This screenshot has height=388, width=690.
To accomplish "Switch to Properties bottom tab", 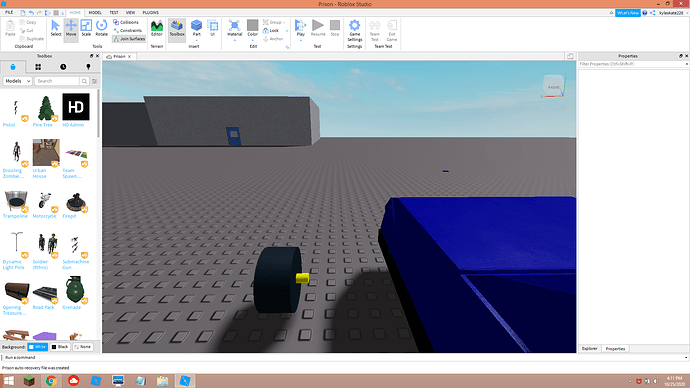I will tap(615, 348).
